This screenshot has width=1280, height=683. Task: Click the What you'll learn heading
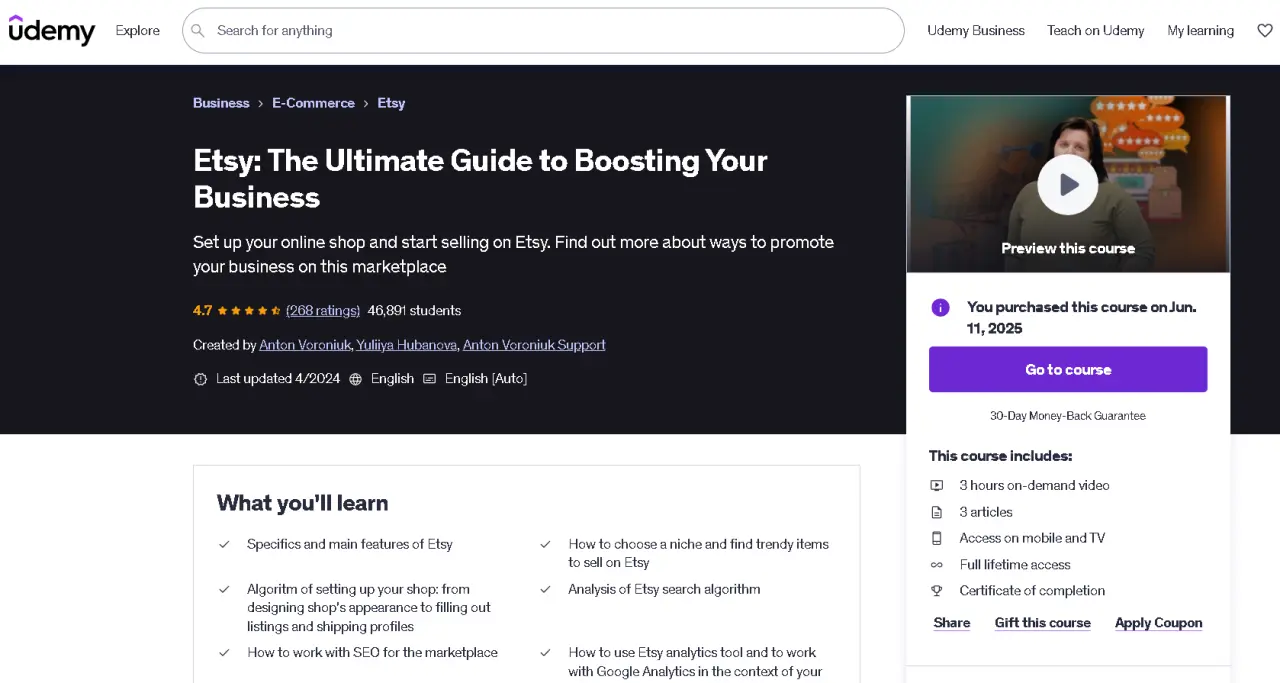(303, 503)
